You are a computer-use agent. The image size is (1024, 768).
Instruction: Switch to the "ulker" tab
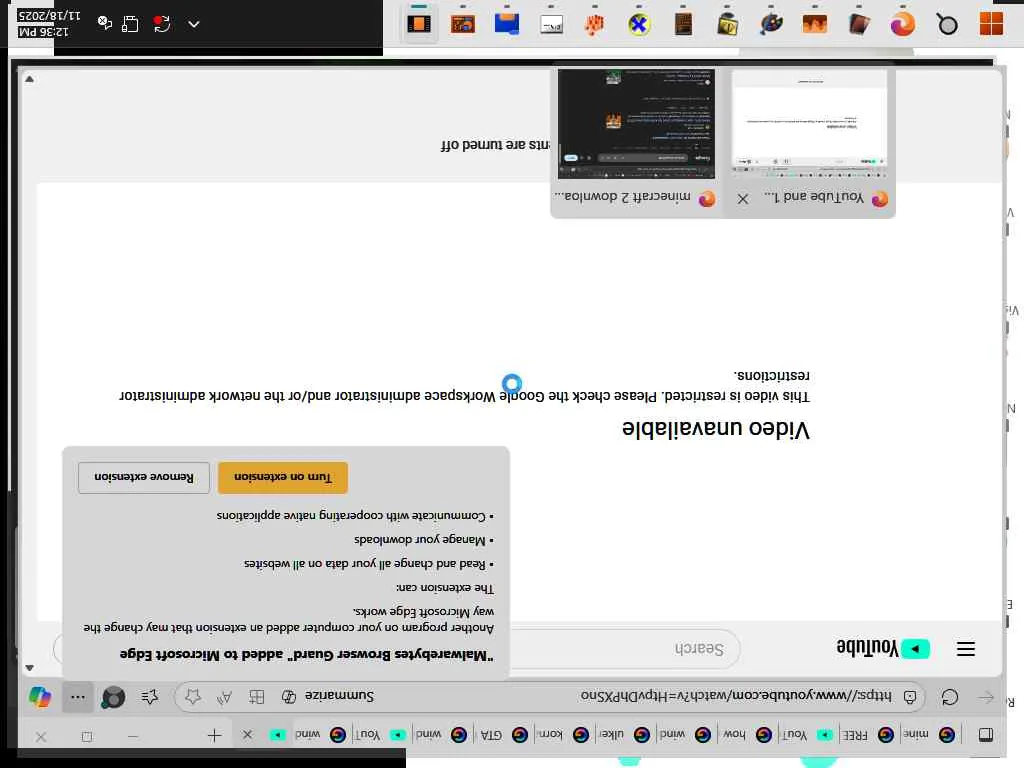click(624, 735)
